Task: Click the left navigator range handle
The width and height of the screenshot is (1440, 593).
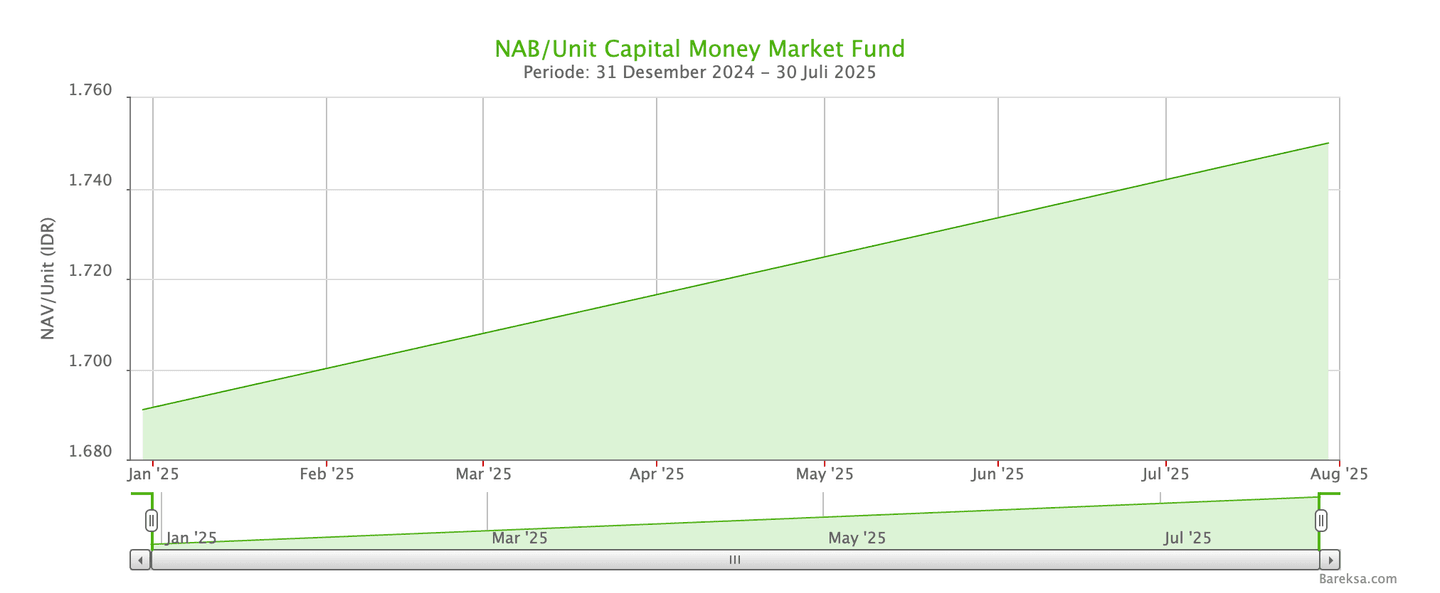Action: (x=151, y=520)
